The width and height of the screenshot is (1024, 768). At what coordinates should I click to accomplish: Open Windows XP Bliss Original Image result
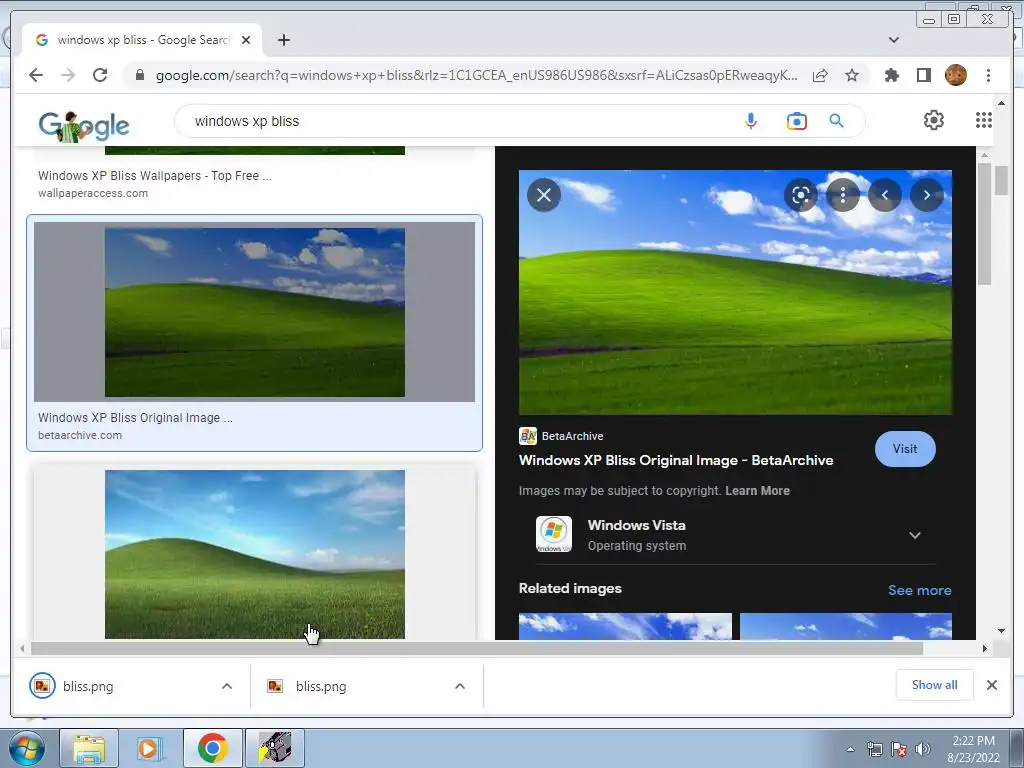click(x=135, y=417)
